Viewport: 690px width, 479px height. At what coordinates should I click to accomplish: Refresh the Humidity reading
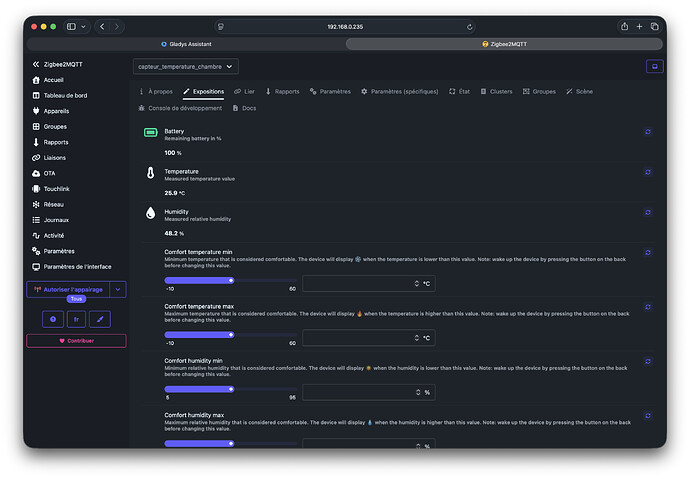point(648,212)
